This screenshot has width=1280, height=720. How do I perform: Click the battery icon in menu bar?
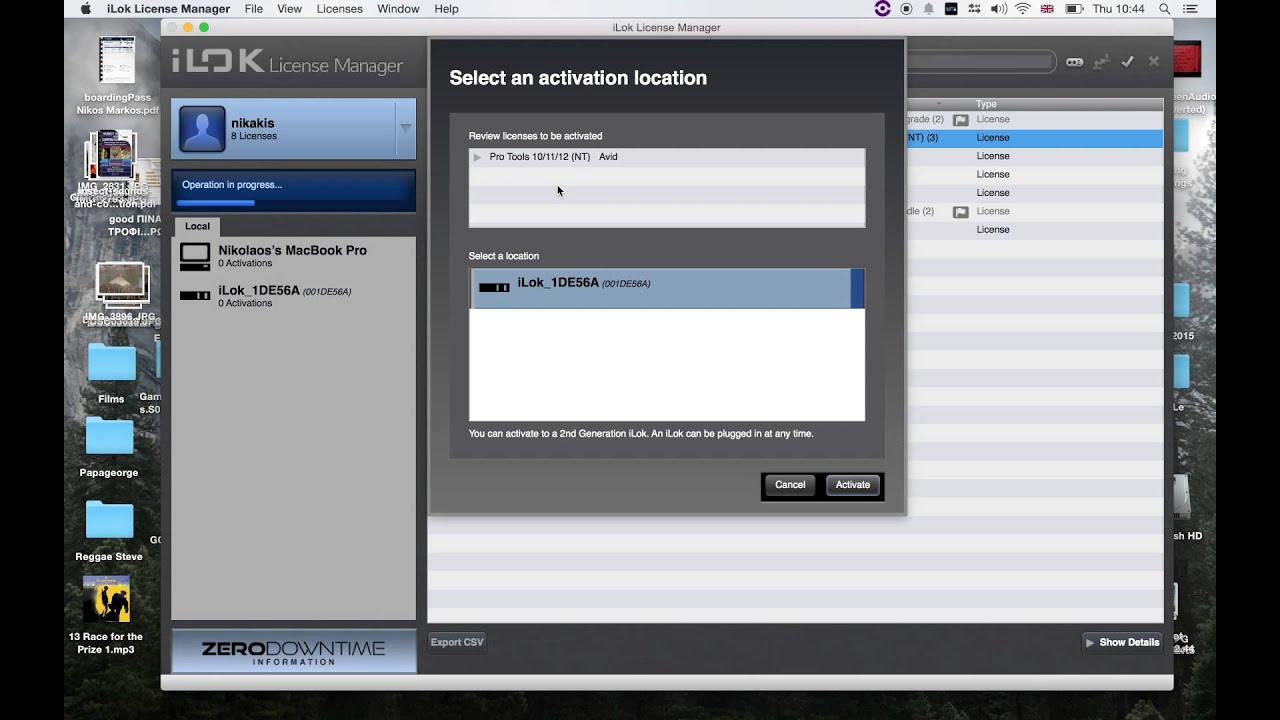tap(1075, 9)
